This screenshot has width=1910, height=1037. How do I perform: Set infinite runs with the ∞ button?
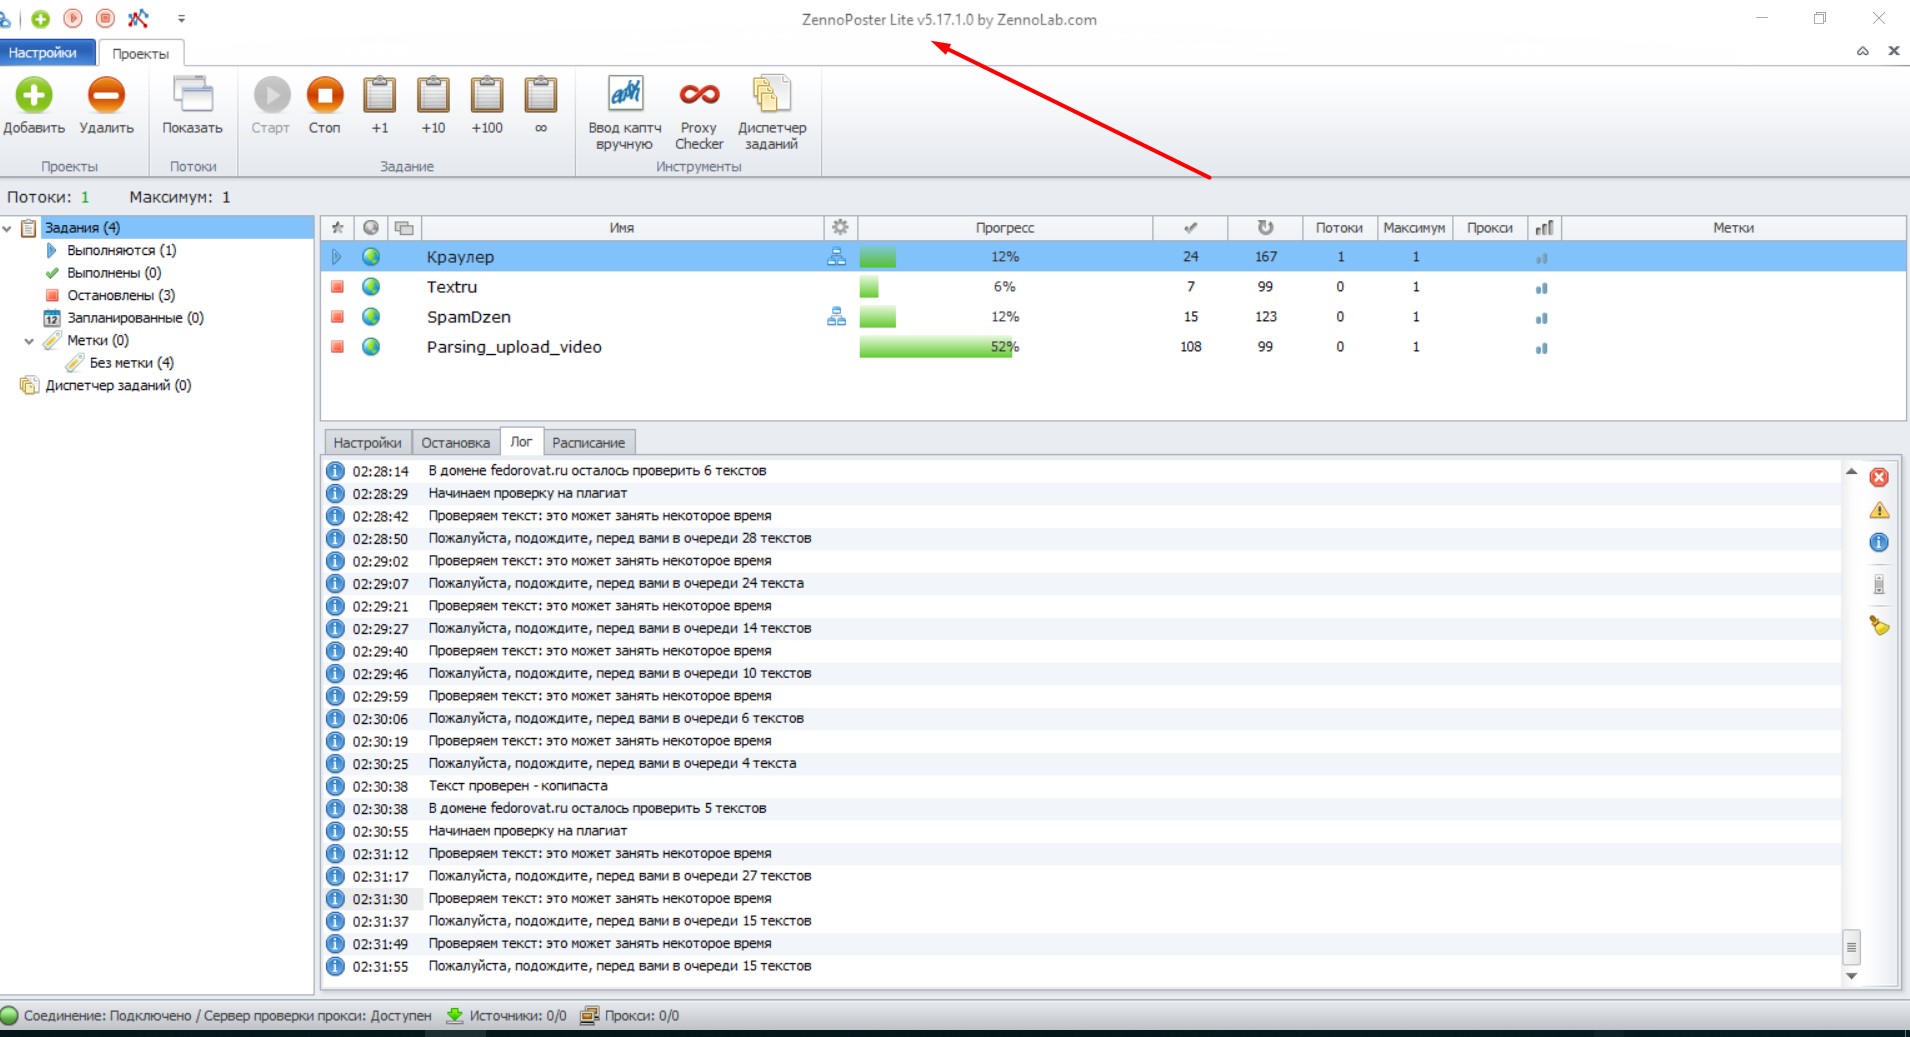tap(541, 106)
